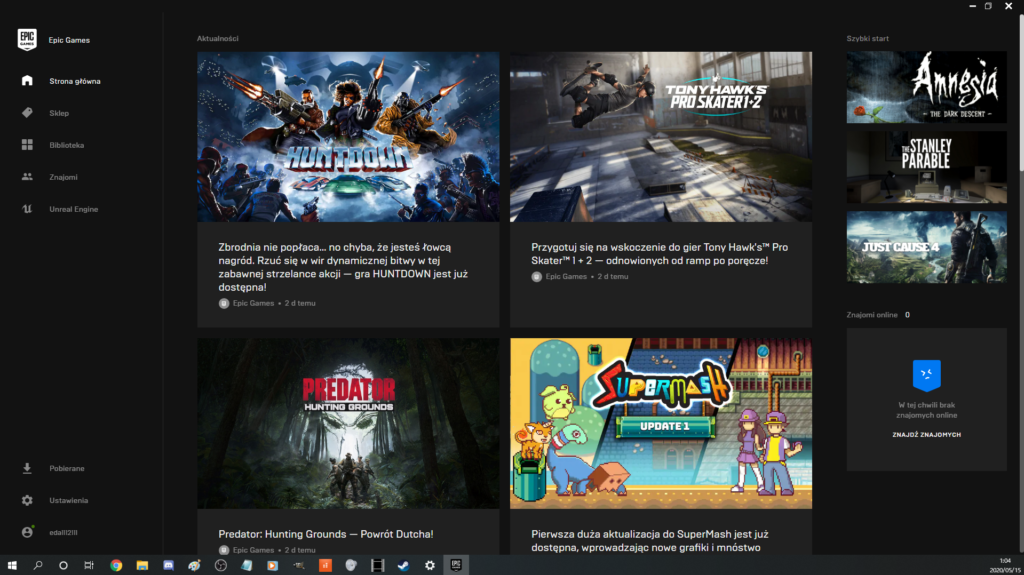Viewport: 1024px width, 575px height.
Task: Click the Pobierane download arrow icon
Action: [27, 468]
